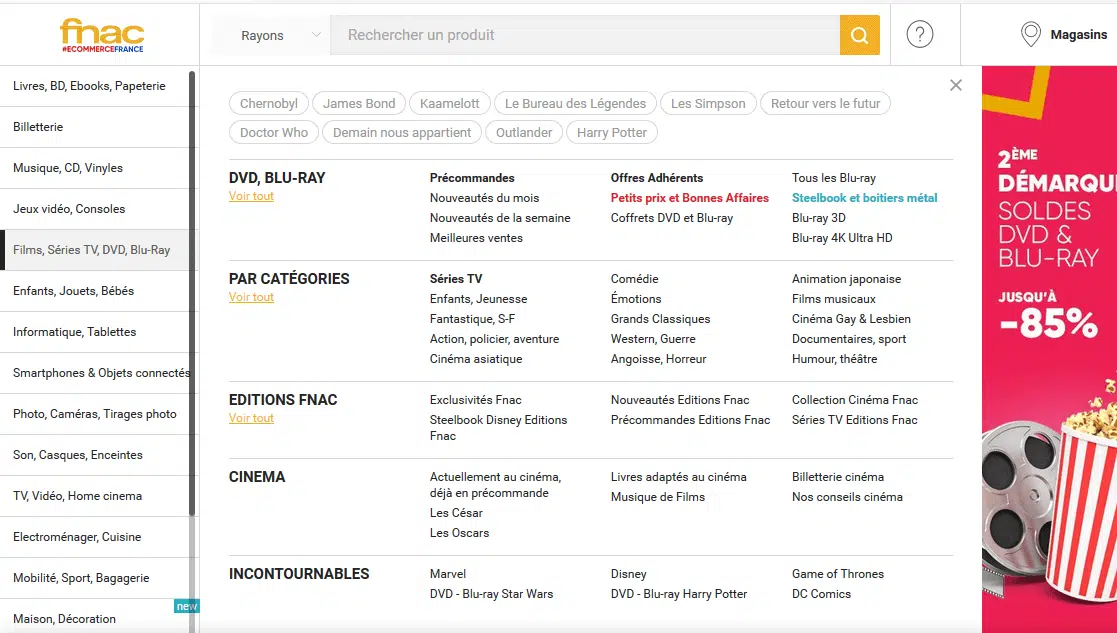1117x633 pixels.
Task: Click the Chernobyl suggestion tag
Action: pos(269,104)
